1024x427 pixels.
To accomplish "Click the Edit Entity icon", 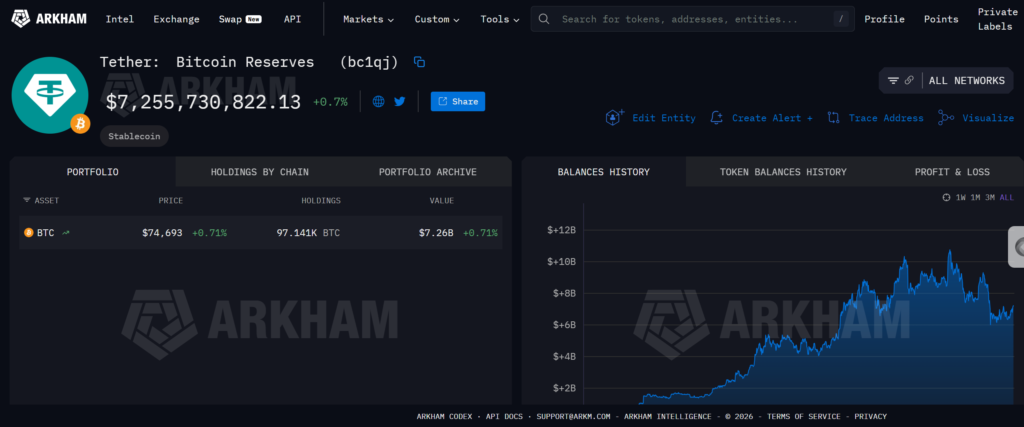I will [x=615, y=118].
